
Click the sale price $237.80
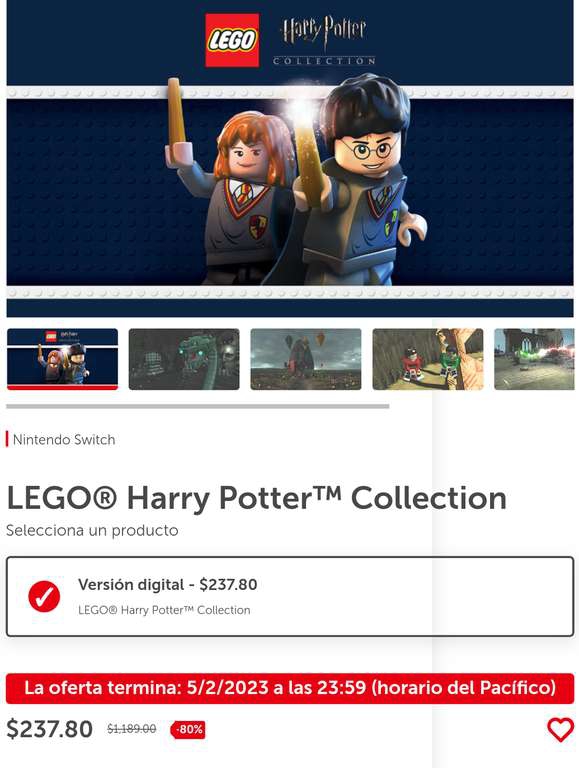(49, 729)
